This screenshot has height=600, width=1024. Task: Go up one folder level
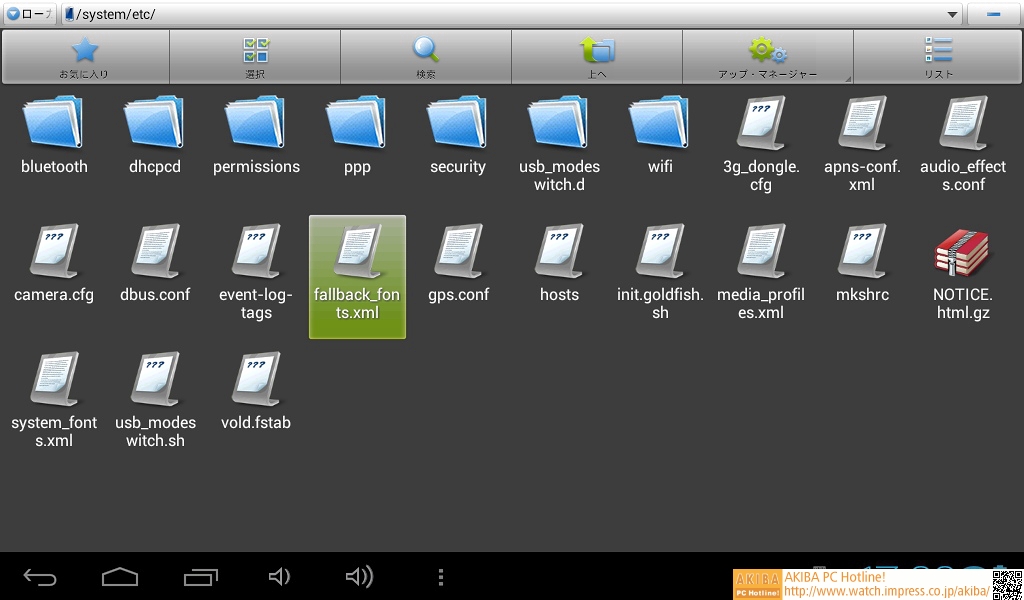597,56
